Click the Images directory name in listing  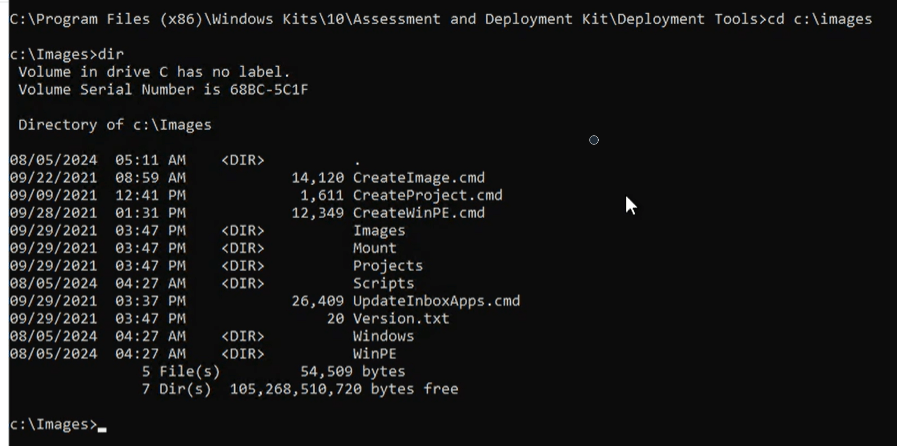click(379, 231)
